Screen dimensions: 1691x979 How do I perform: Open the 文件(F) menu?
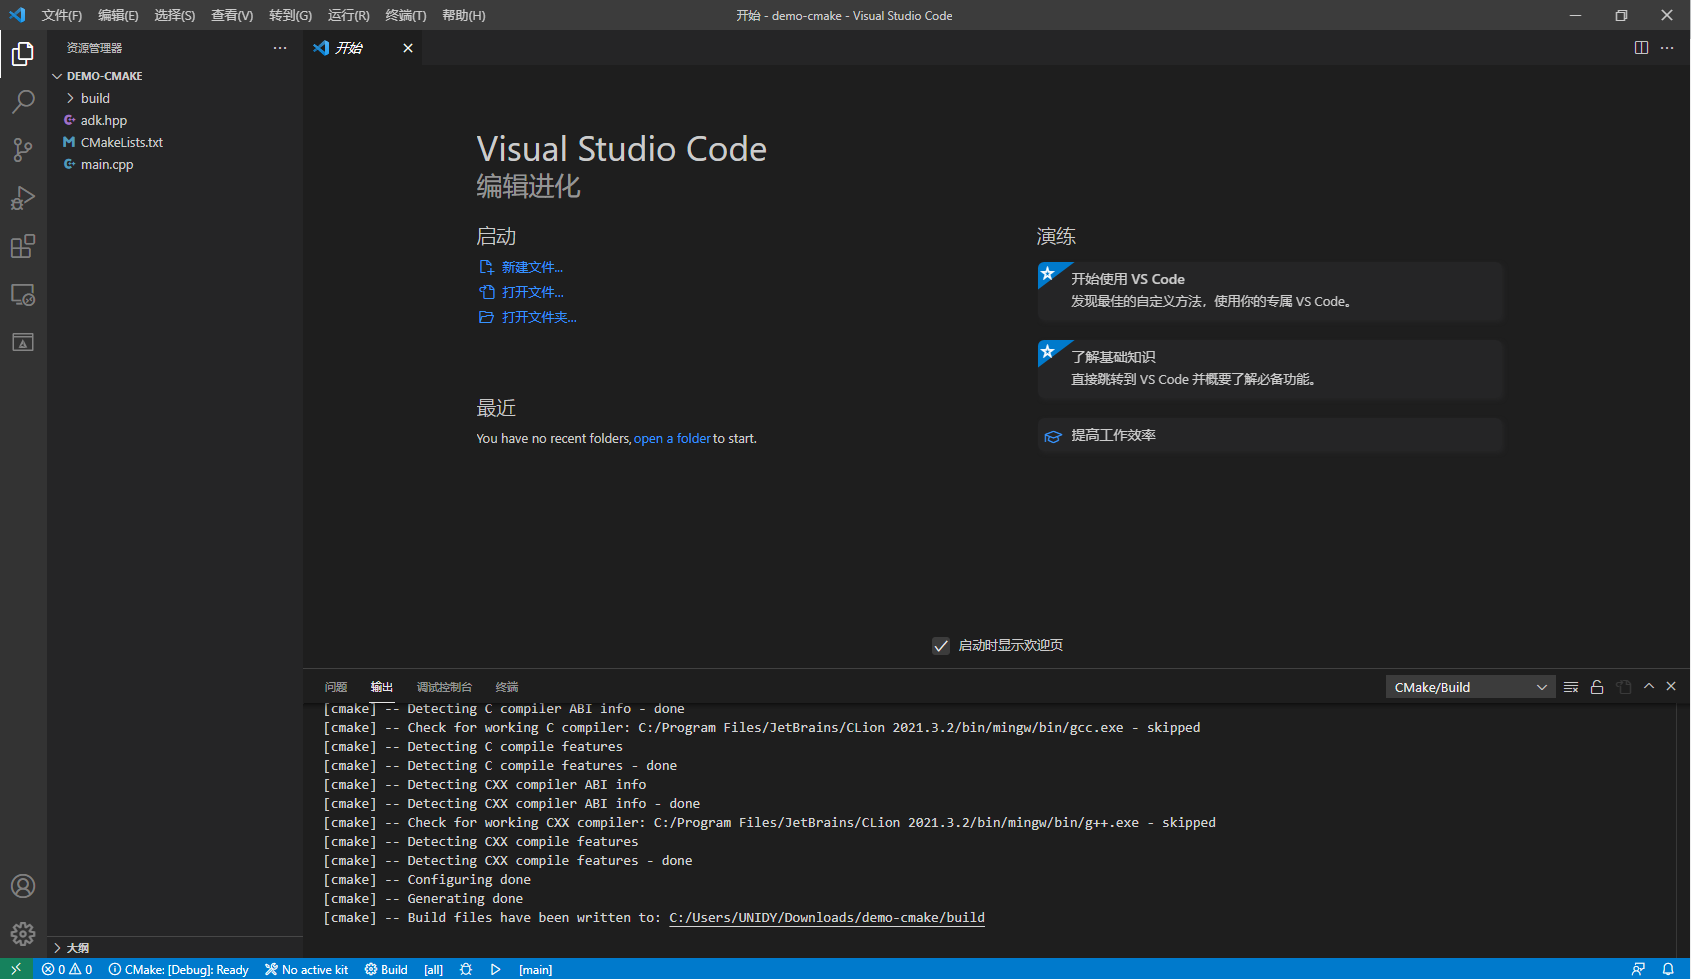[62, 15]
